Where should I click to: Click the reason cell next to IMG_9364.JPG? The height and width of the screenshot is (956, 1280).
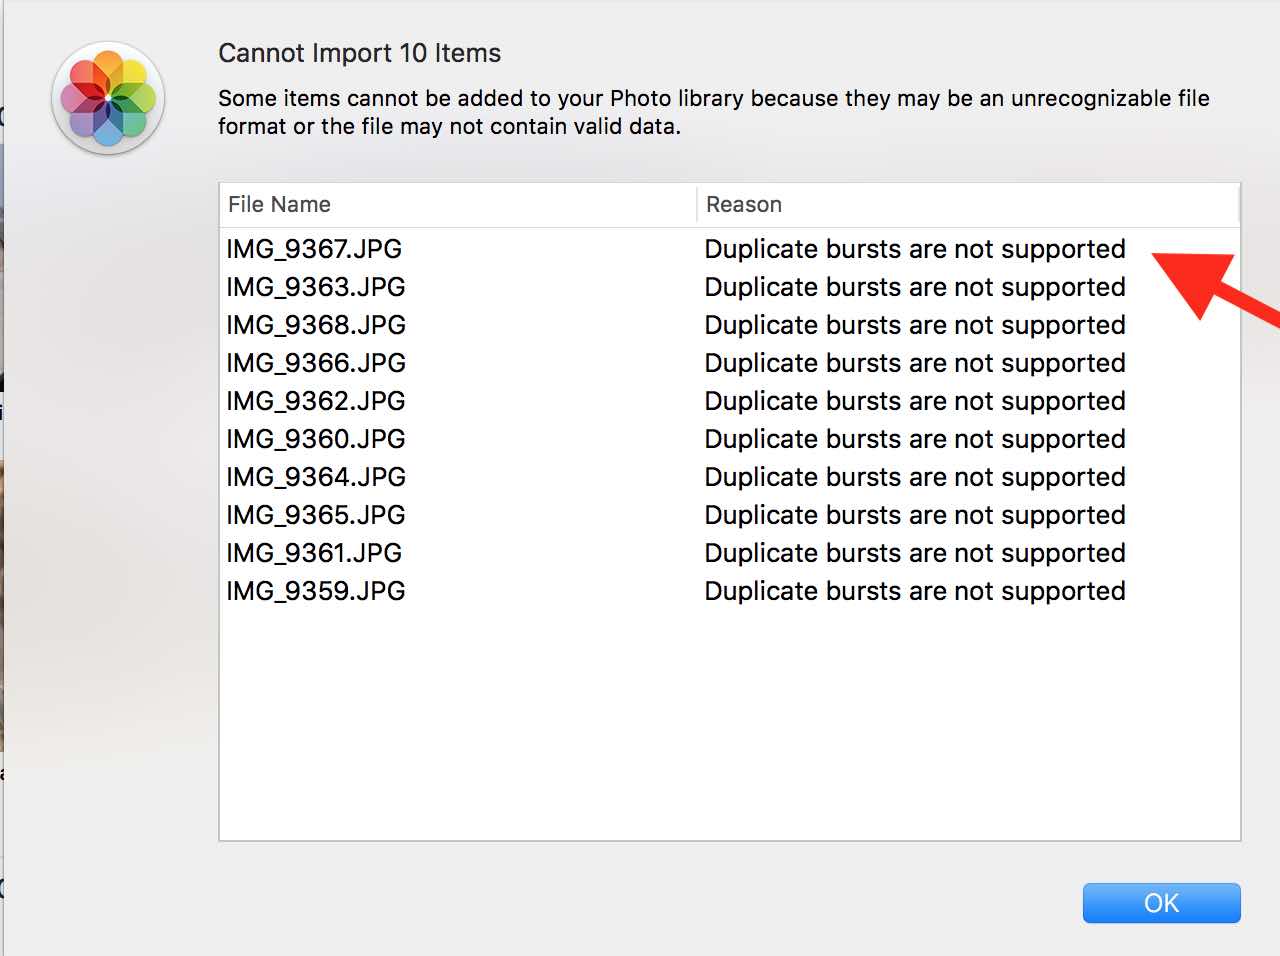point(914,477)
